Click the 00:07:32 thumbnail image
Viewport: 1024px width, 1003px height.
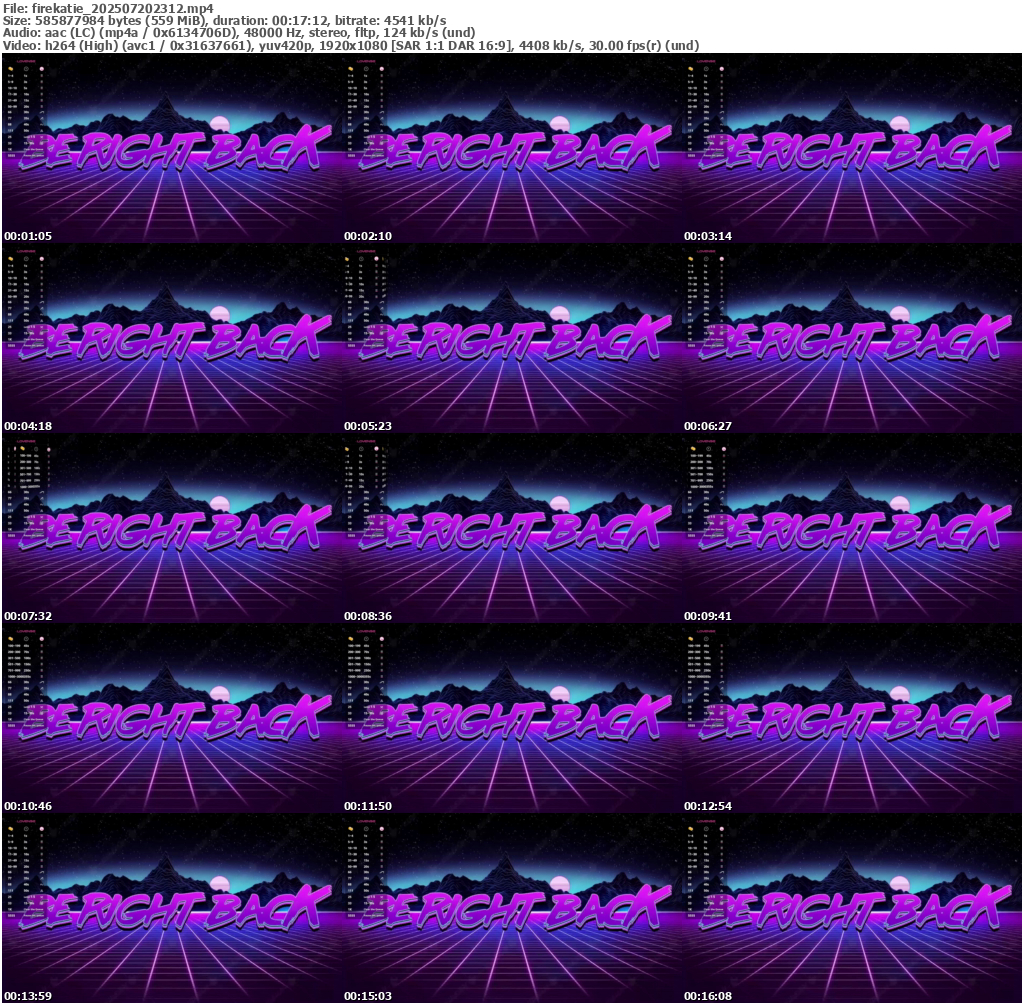tap(171, 528)
